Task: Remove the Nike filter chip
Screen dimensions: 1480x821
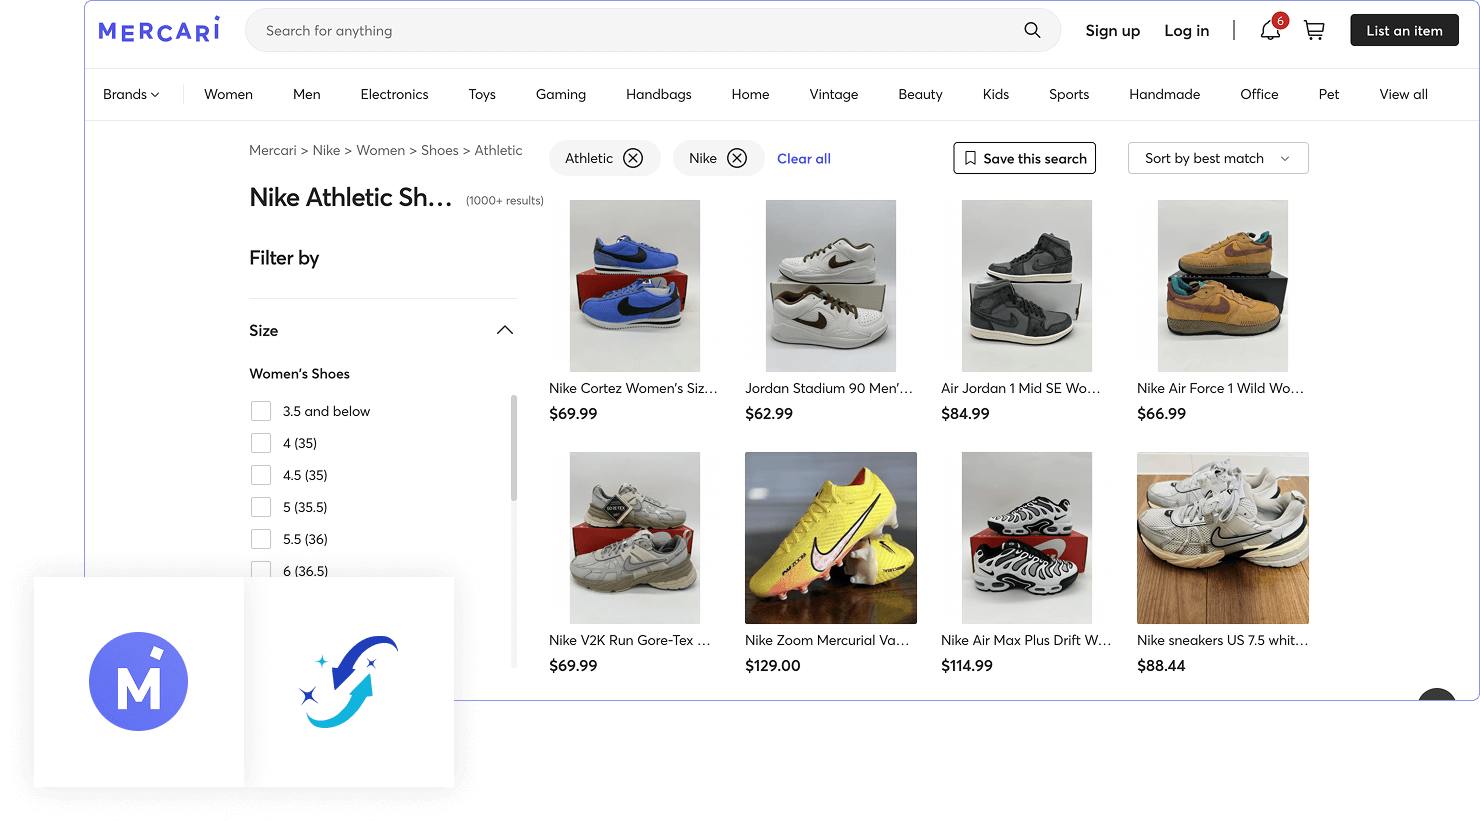Action: click(x=737, y=158)
